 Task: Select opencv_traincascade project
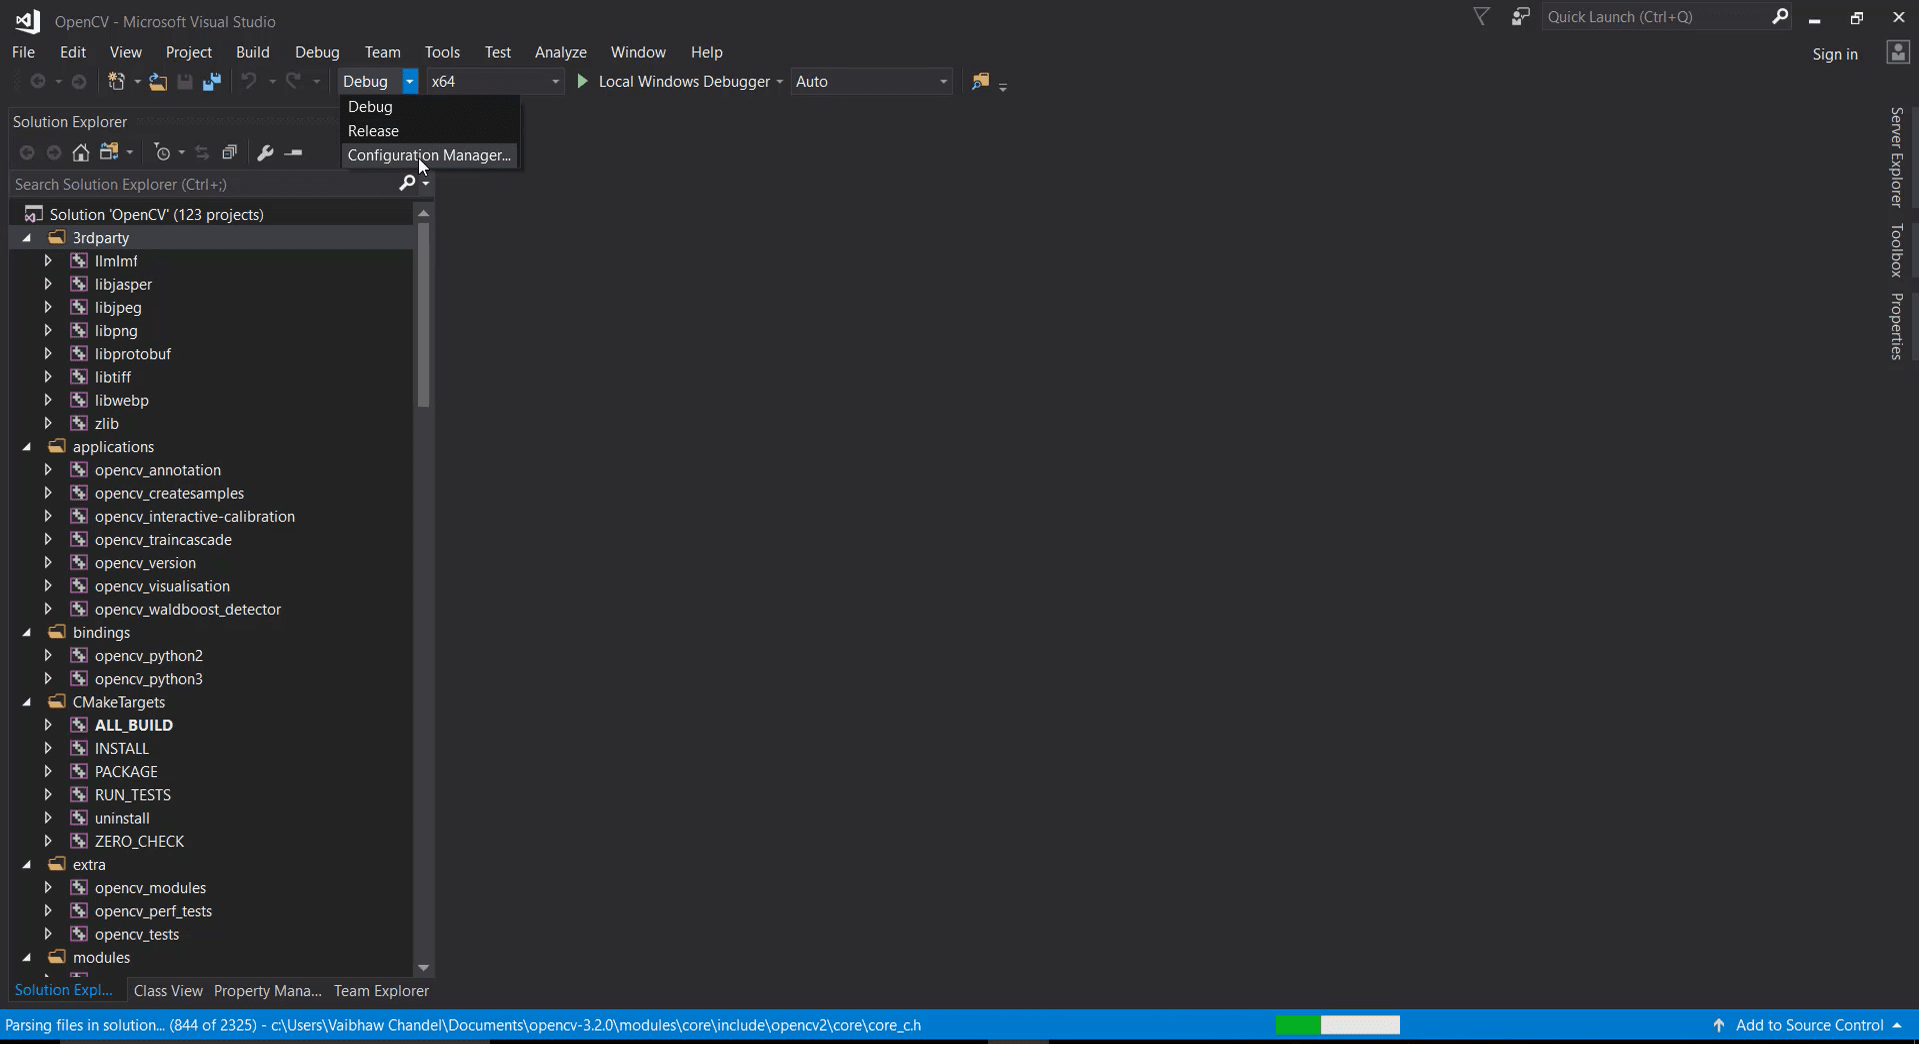163,540
